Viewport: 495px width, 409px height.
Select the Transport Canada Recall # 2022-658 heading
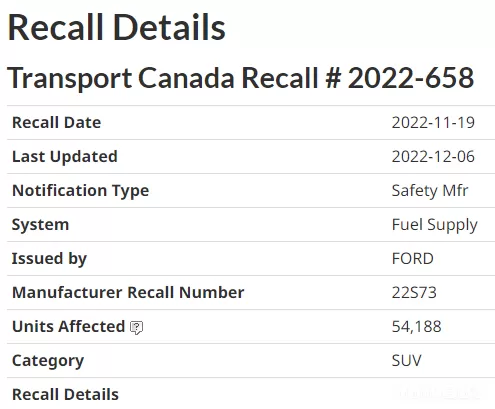(x=240, y=78)
